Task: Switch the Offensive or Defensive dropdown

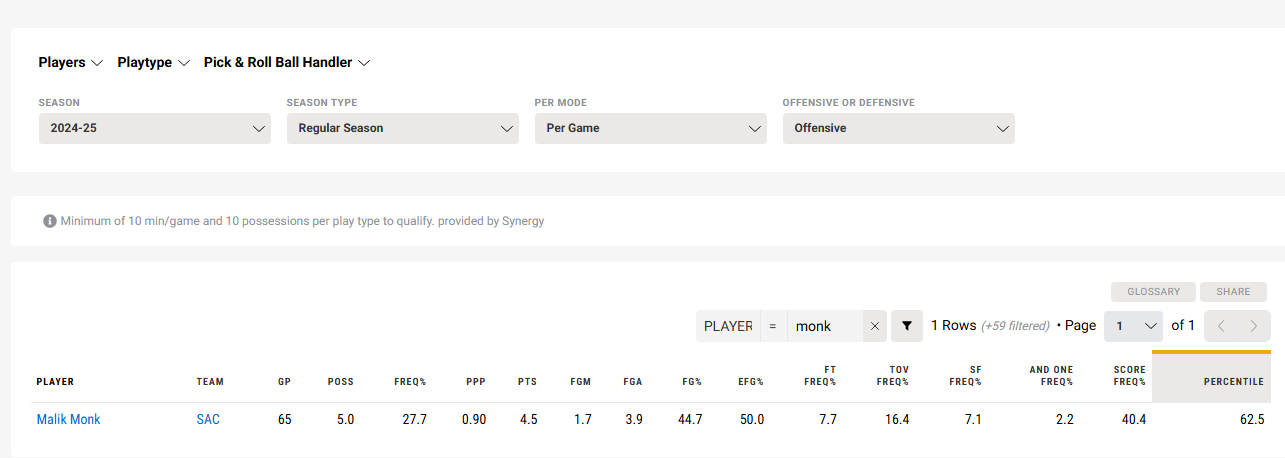Action: [898, 128]
